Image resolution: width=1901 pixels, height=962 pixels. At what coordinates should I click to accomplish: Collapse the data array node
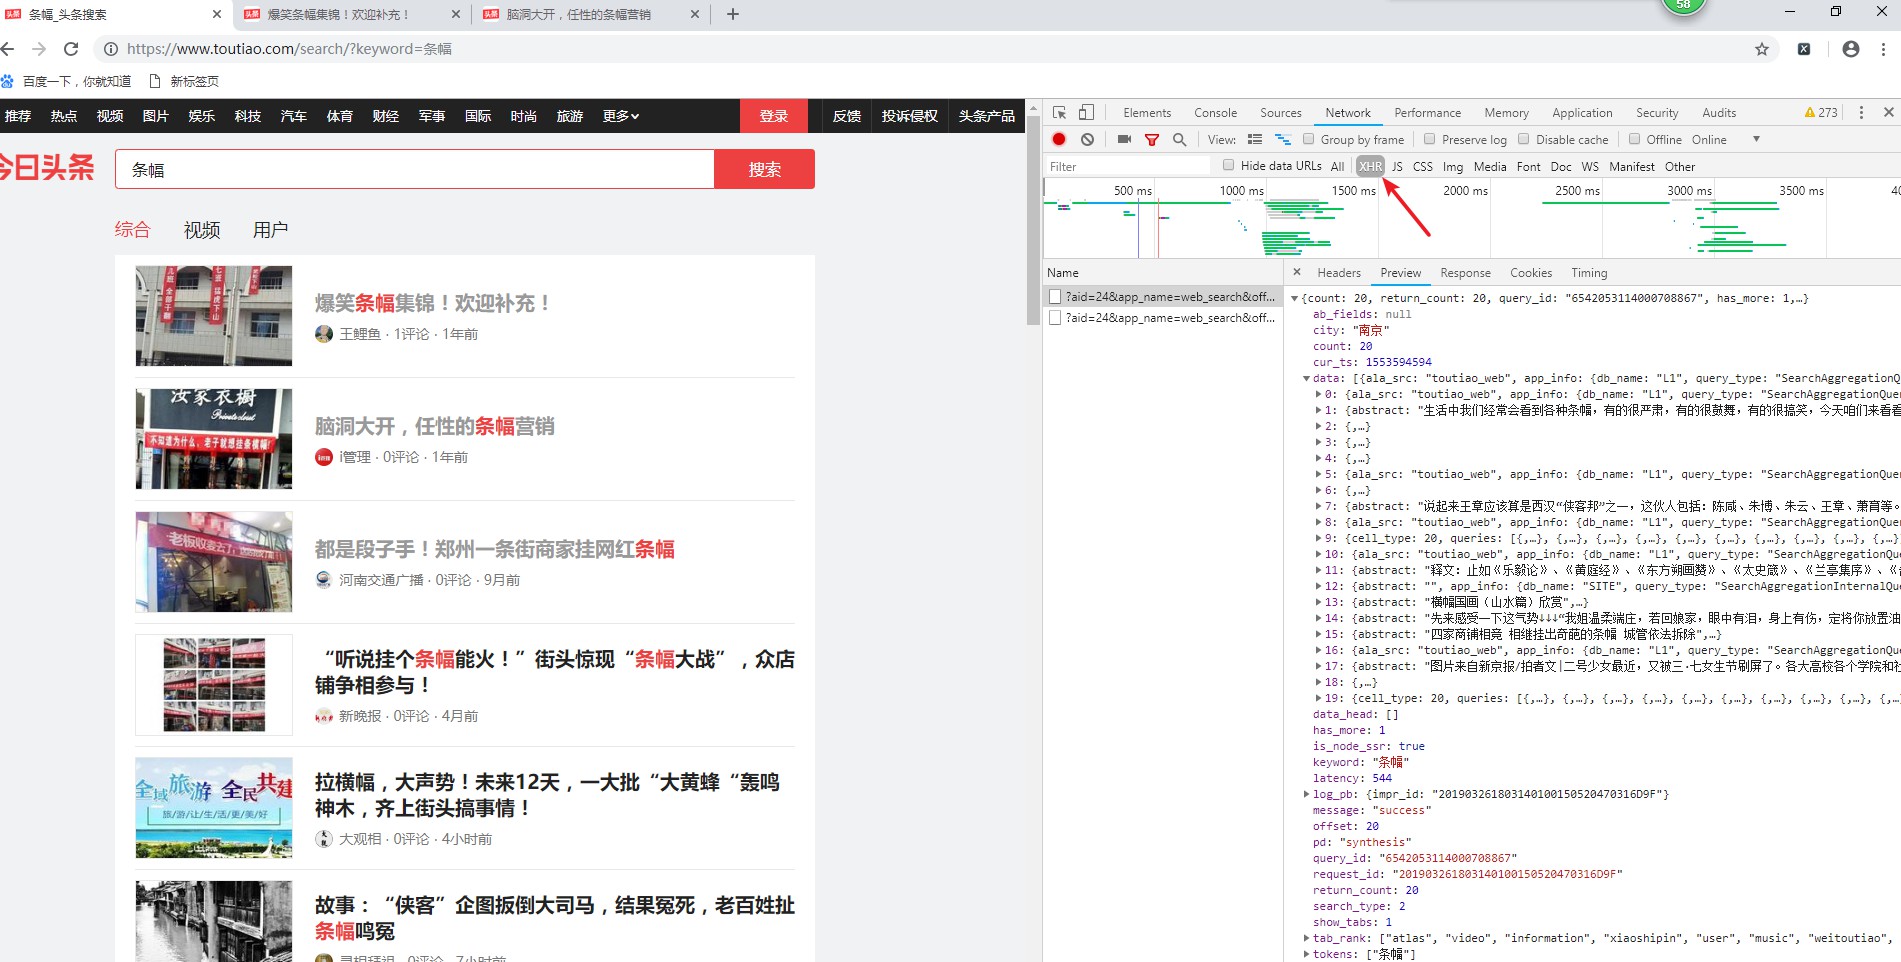(1307, 378)
